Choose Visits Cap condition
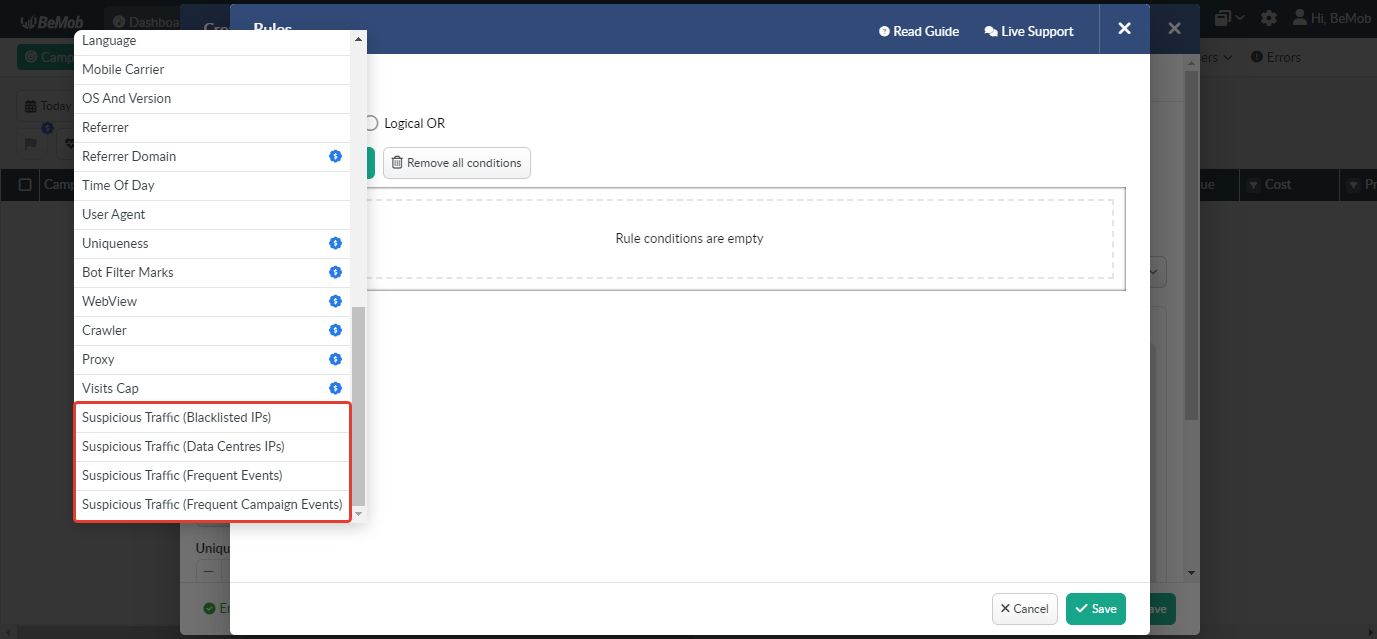Screen dimensions: 1377x639 click(x=212, y=389)
